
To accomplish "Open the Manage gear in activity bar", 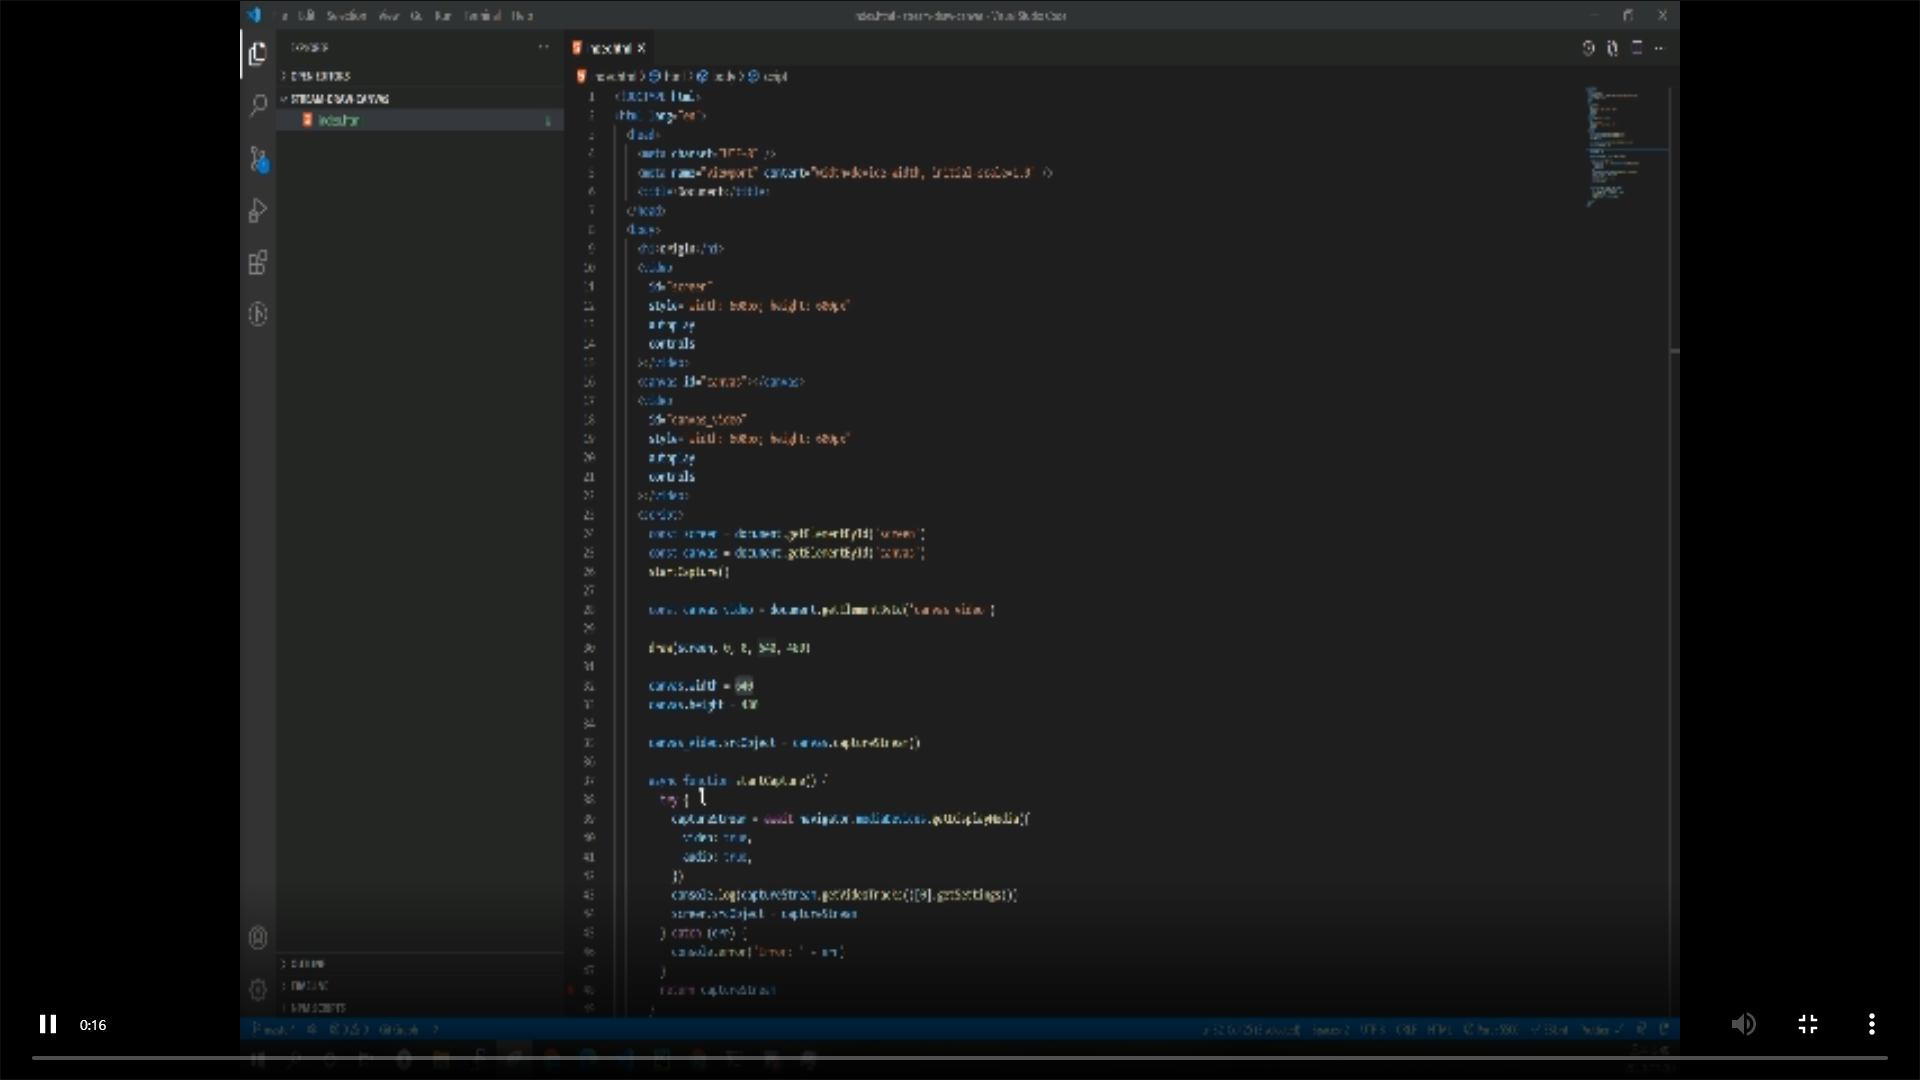I will 258,989.
